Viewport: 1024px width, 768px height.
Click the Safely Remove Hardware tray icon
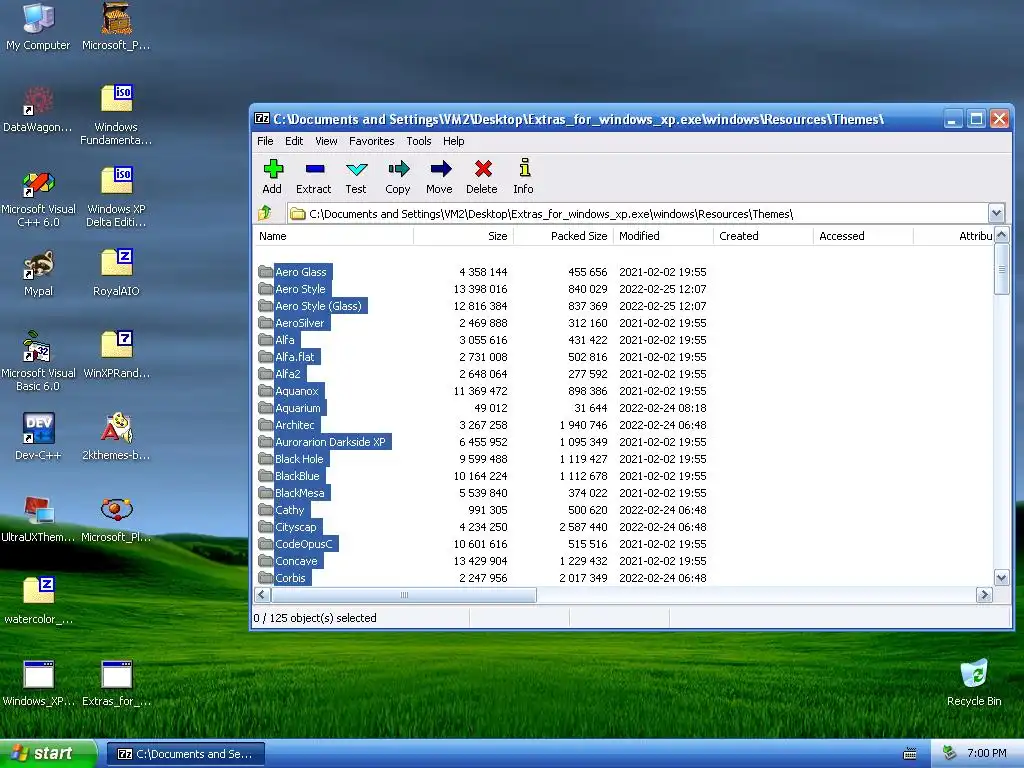pyautogui.click(x=950, y=753)
